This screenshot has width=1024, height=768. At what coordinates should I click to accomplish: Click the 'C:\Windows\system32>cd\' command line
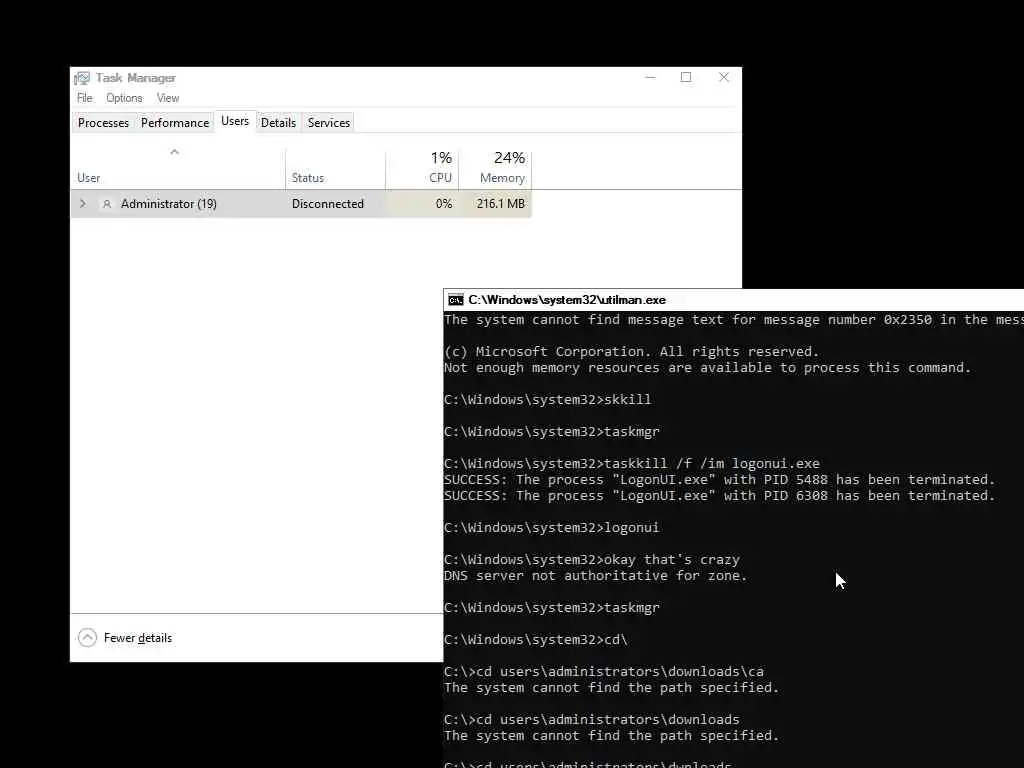coord(536,639)
